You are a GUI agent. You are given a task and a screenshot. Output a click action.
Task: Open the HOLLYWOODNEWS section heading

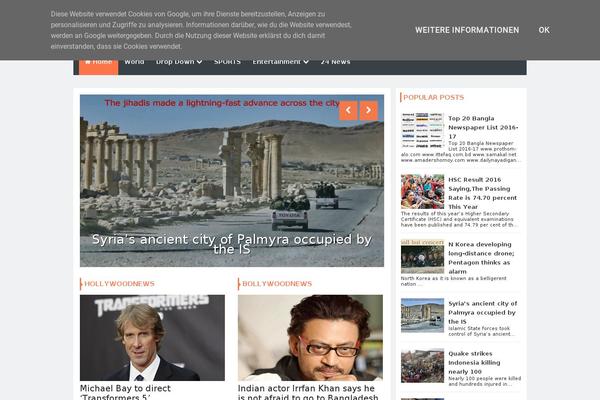click(119, 284)
